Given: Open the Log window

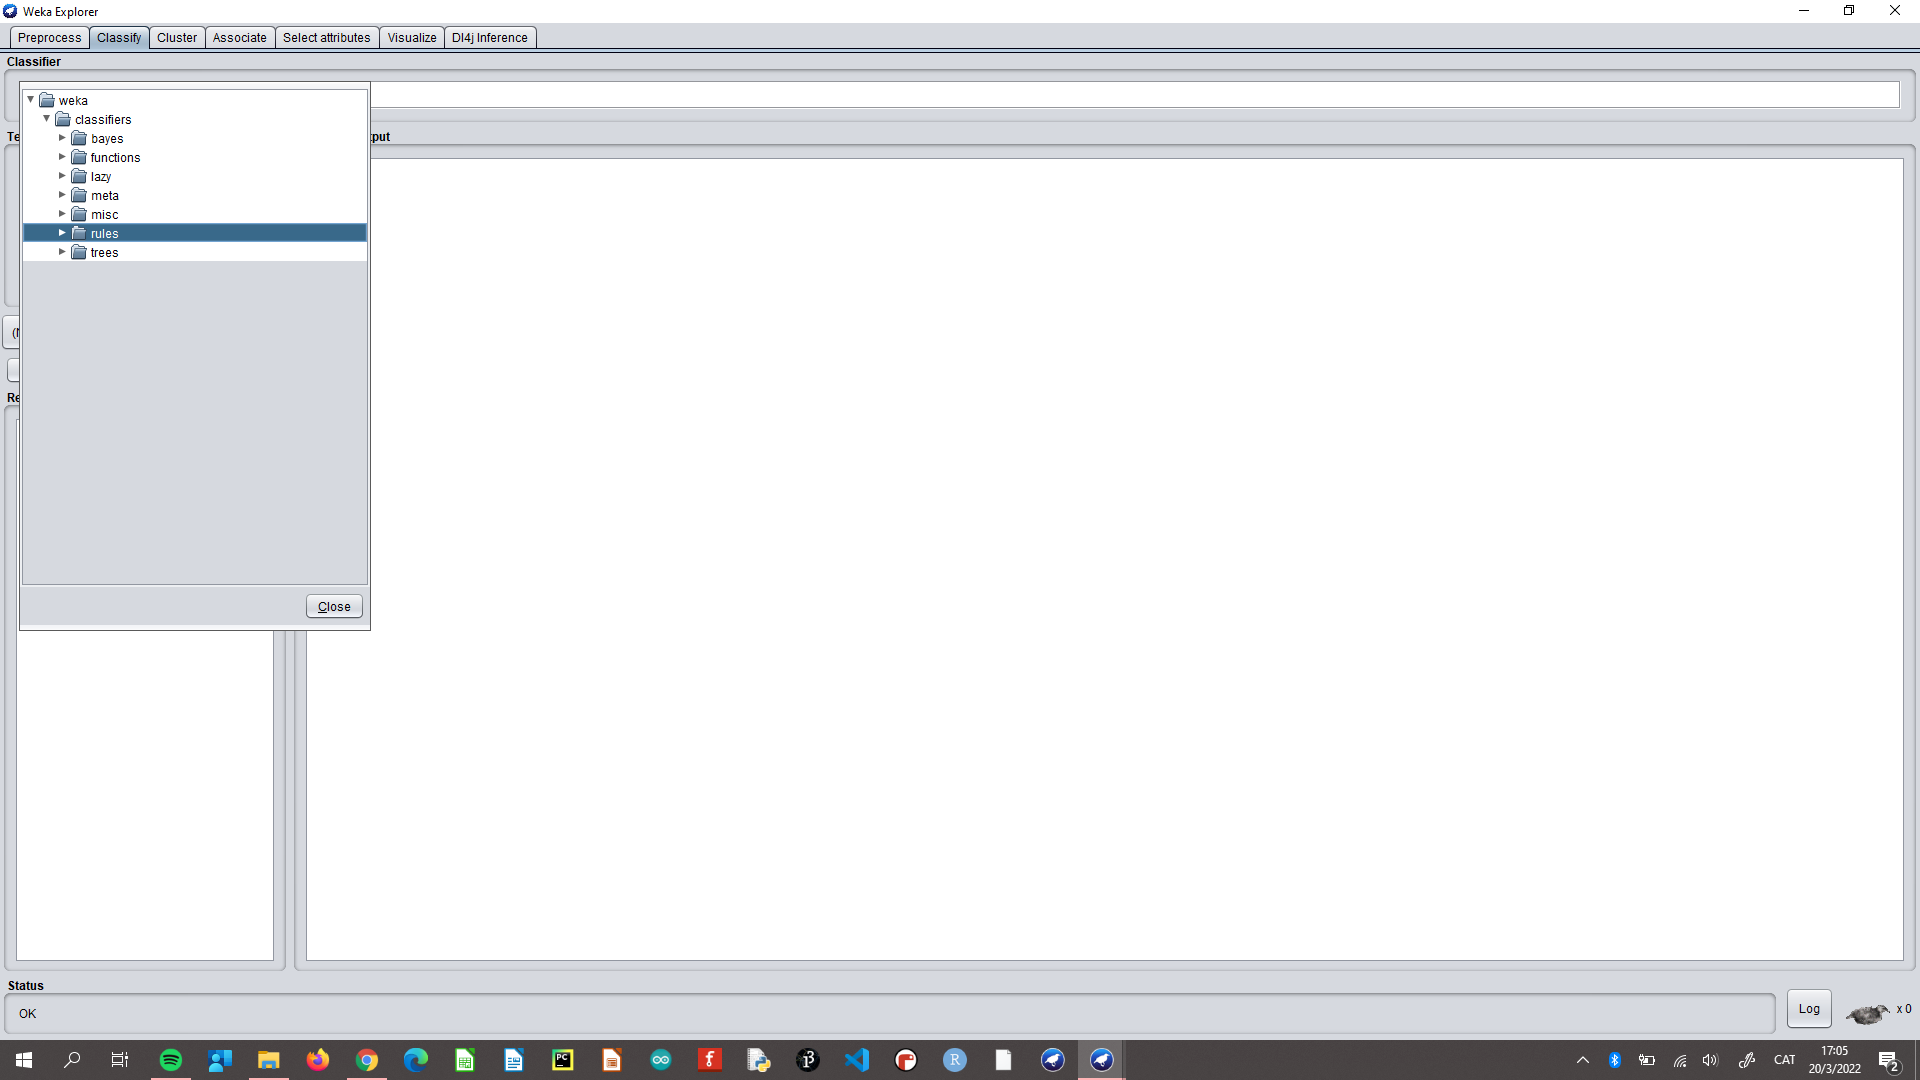Looking at the screenshot, I should point(1808,1009).
